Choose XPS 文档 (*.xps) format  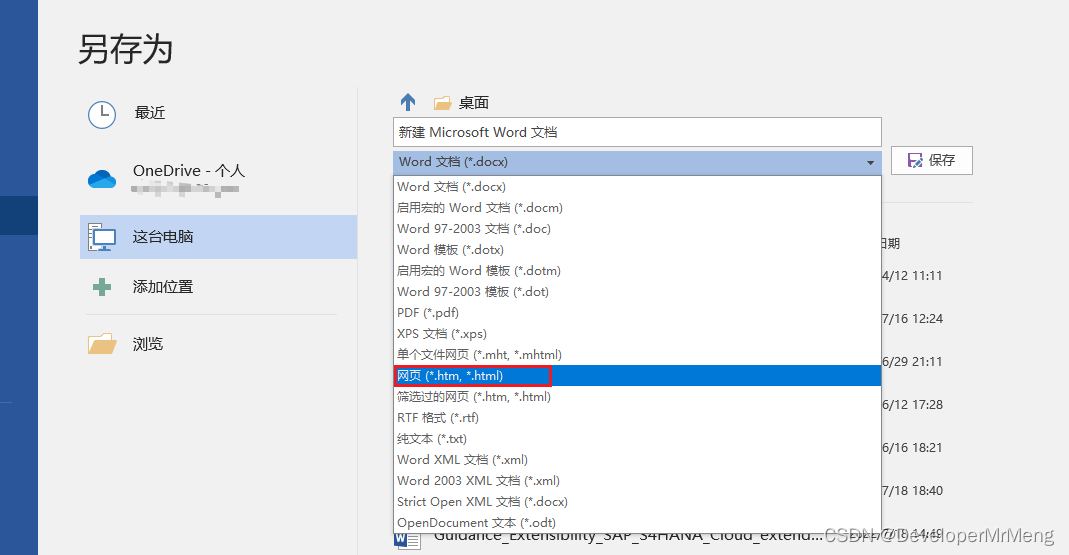point(637,334)
